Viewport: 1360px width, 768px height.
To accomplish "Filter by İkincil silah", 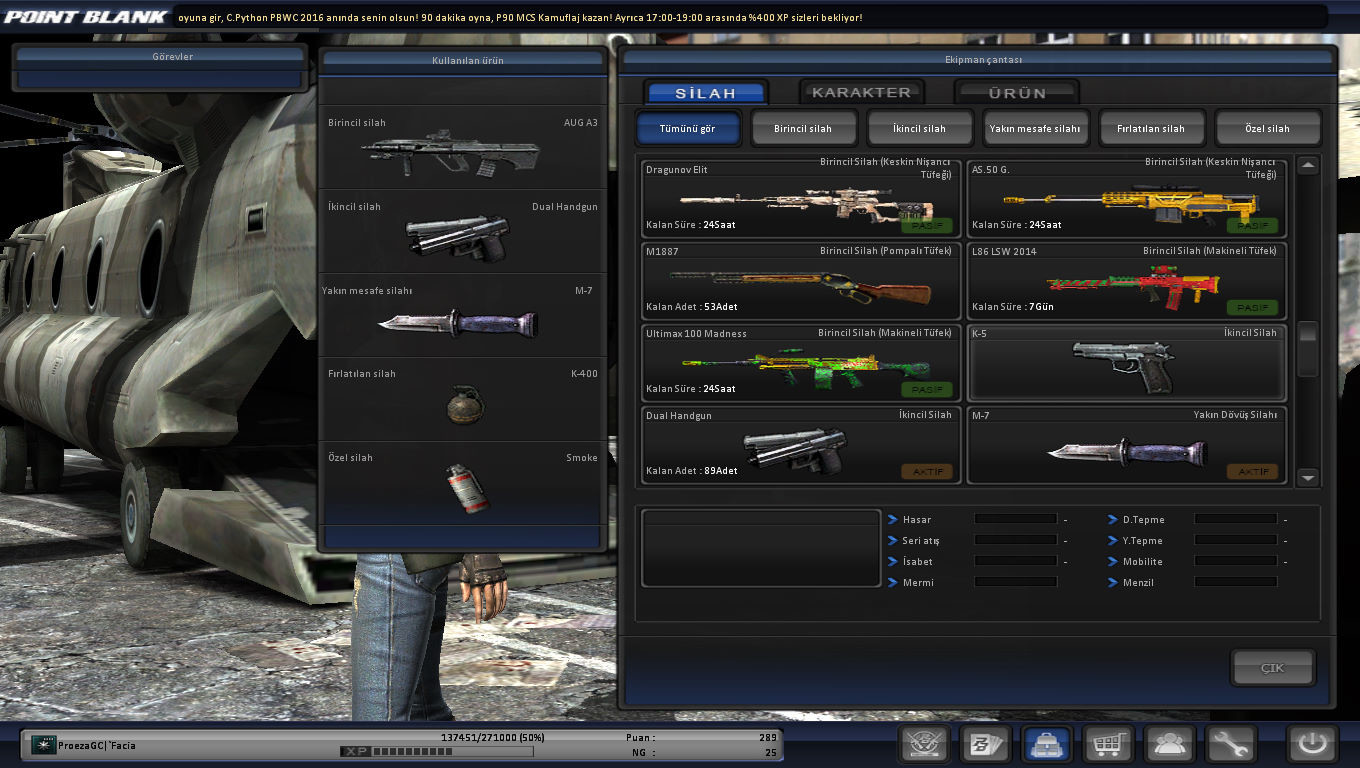I will click(x=920, y=128).
